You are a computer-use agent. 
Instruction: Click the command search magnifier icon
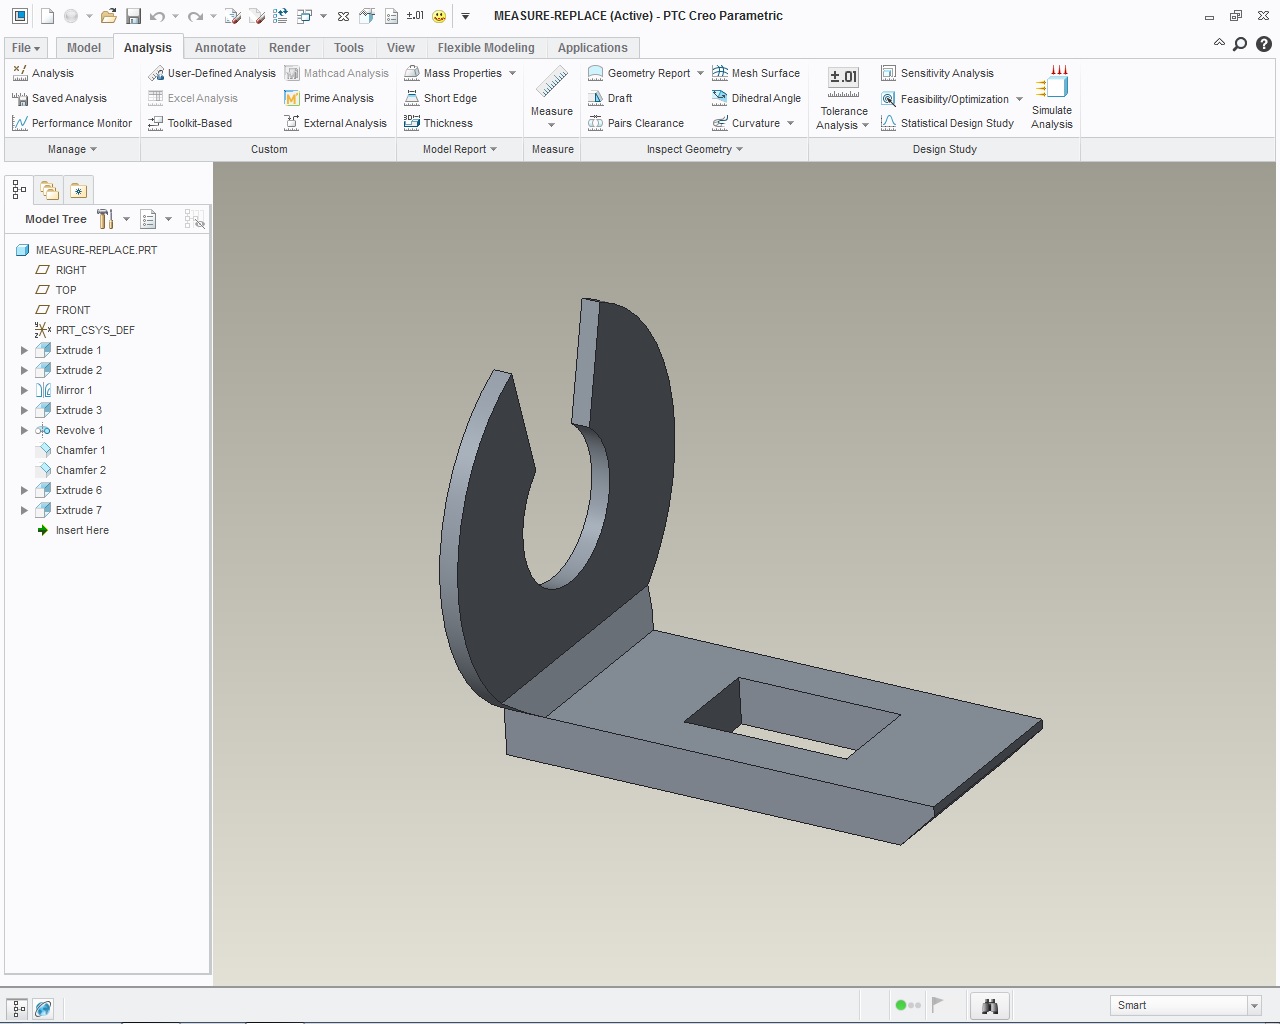pyautogui.click(x=1240, y=44)
